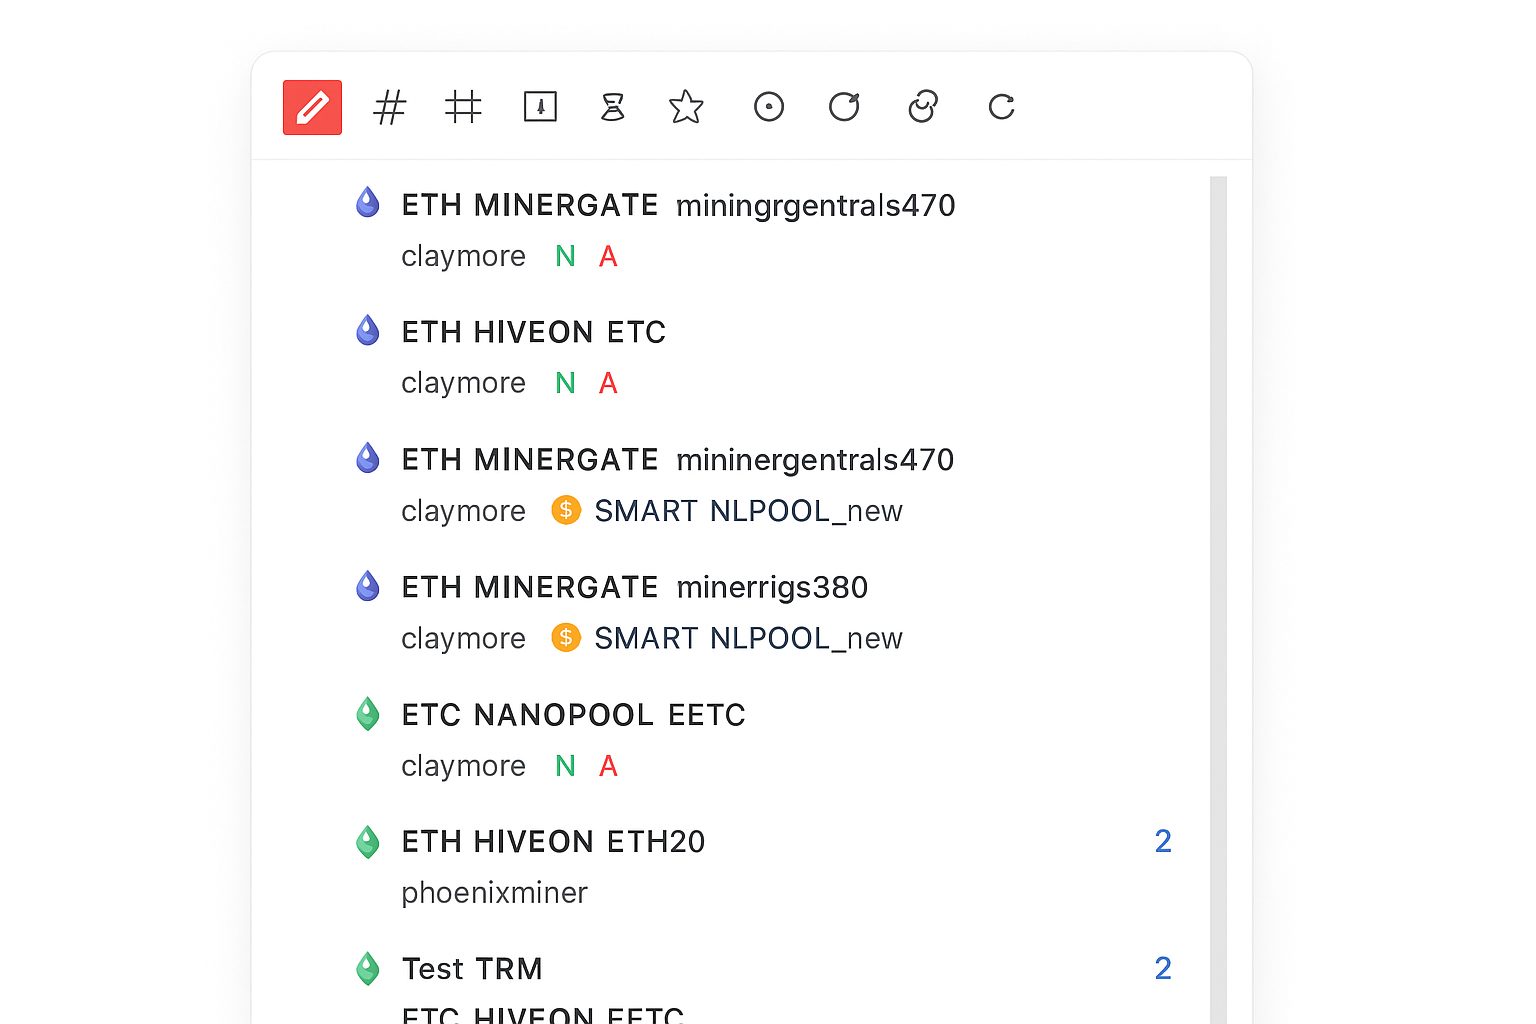Screen dimensions: 1536x1024
Task: Click the claymore label under ETH HIVEON ETC
Action: tap(463, 383)
